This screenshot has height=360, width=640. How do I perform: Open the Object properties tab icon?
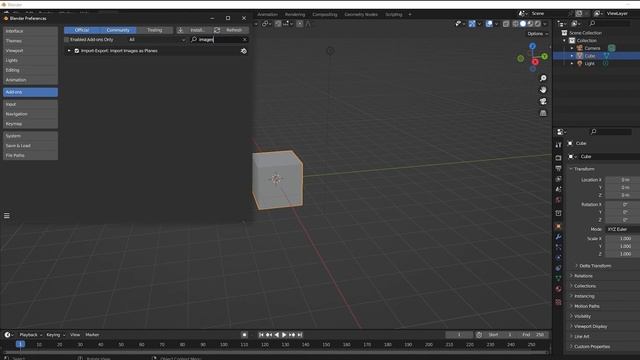coord(558,226)
